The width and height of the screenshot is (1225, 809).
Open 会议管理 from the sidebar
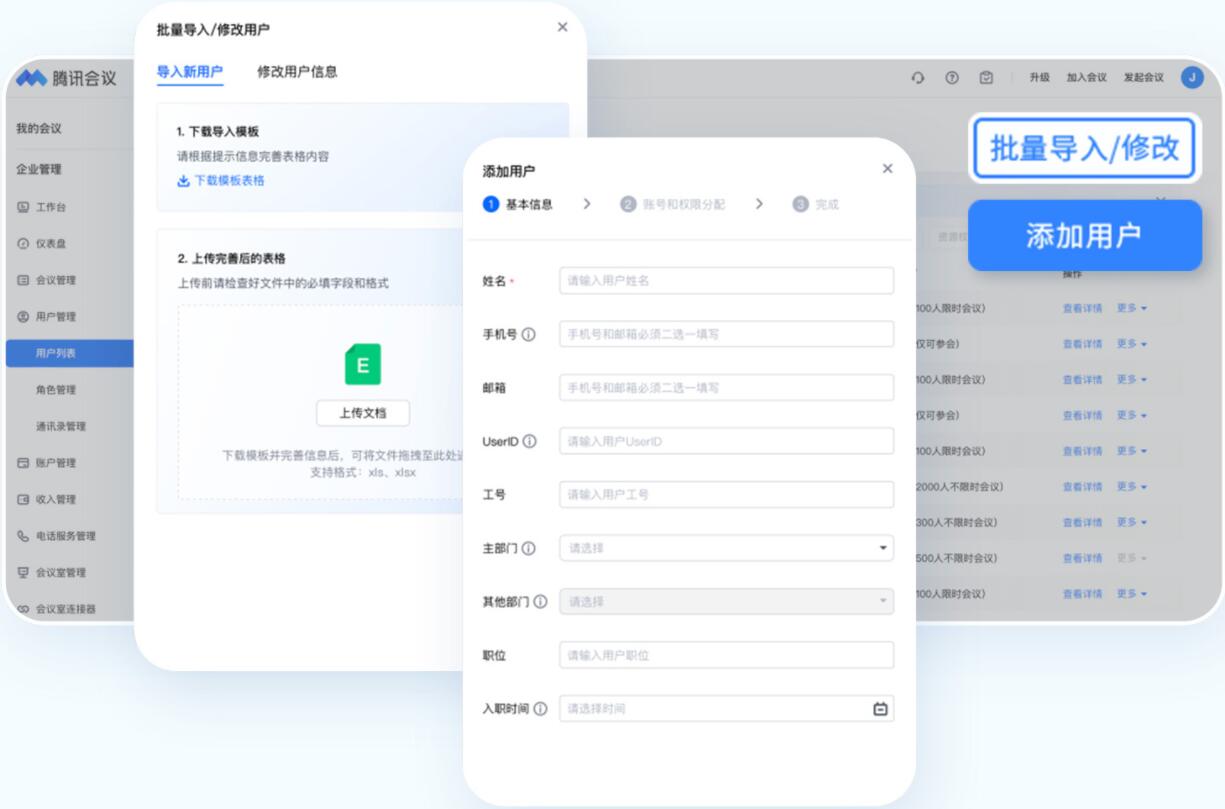click(x=56, y=280)
